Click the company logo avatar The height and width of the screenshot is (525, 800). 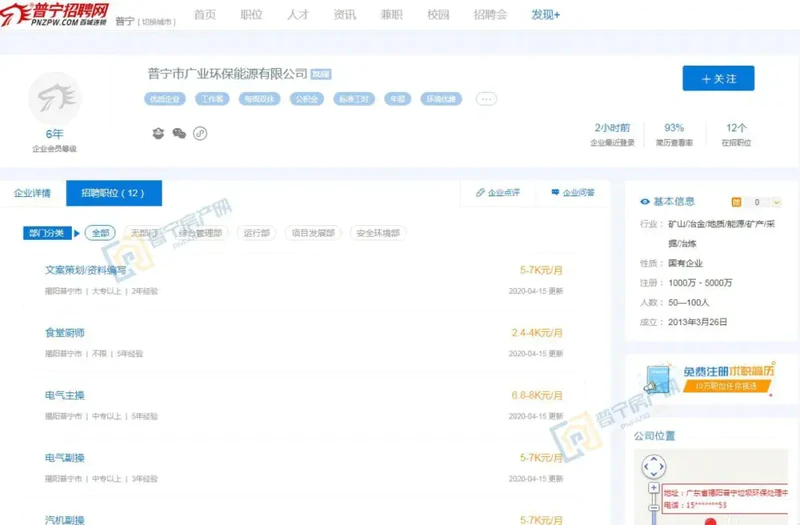pos(55,98)
